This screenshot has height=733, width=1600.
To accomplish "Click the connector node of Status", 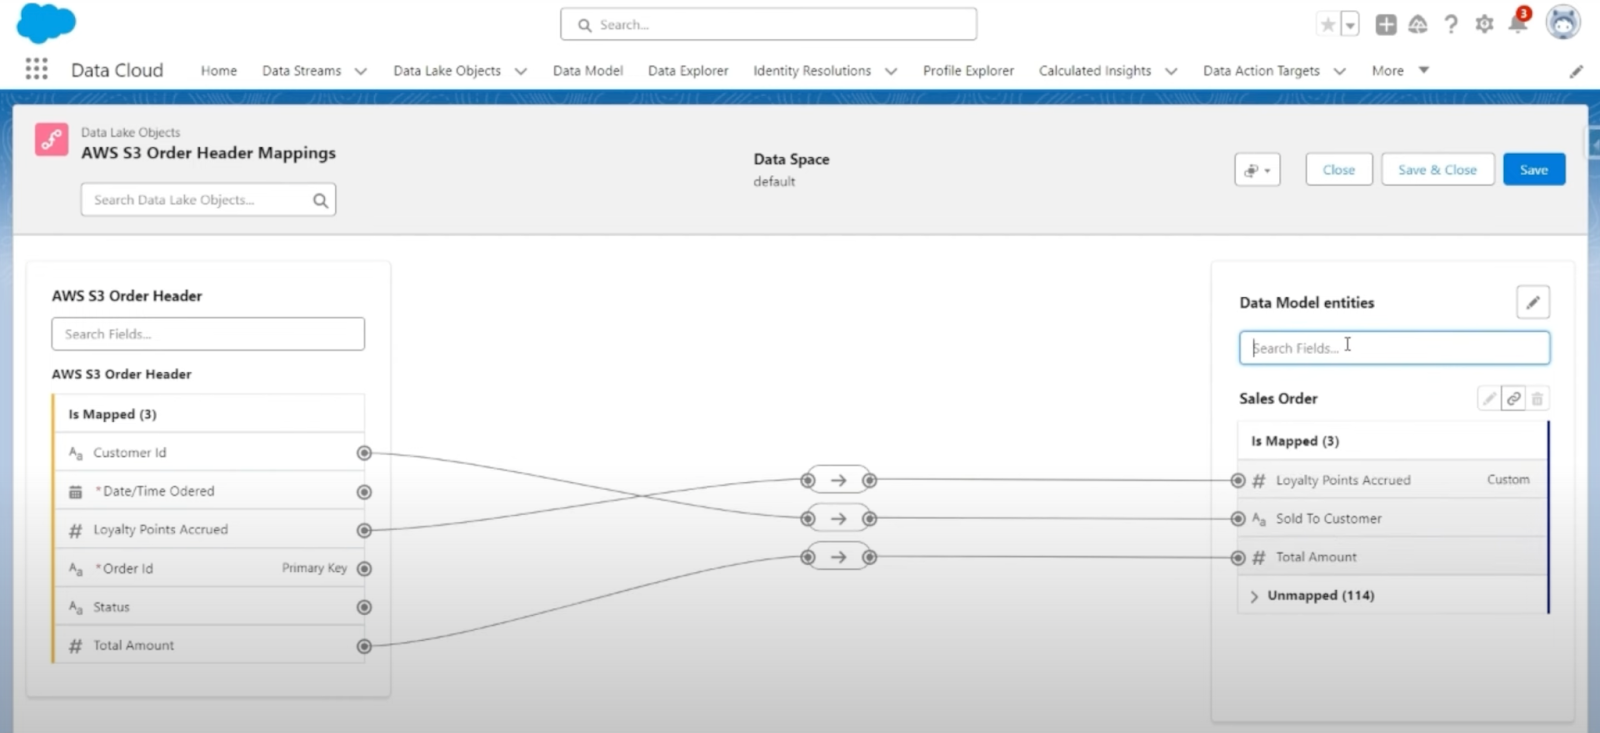I will point(364,607).
